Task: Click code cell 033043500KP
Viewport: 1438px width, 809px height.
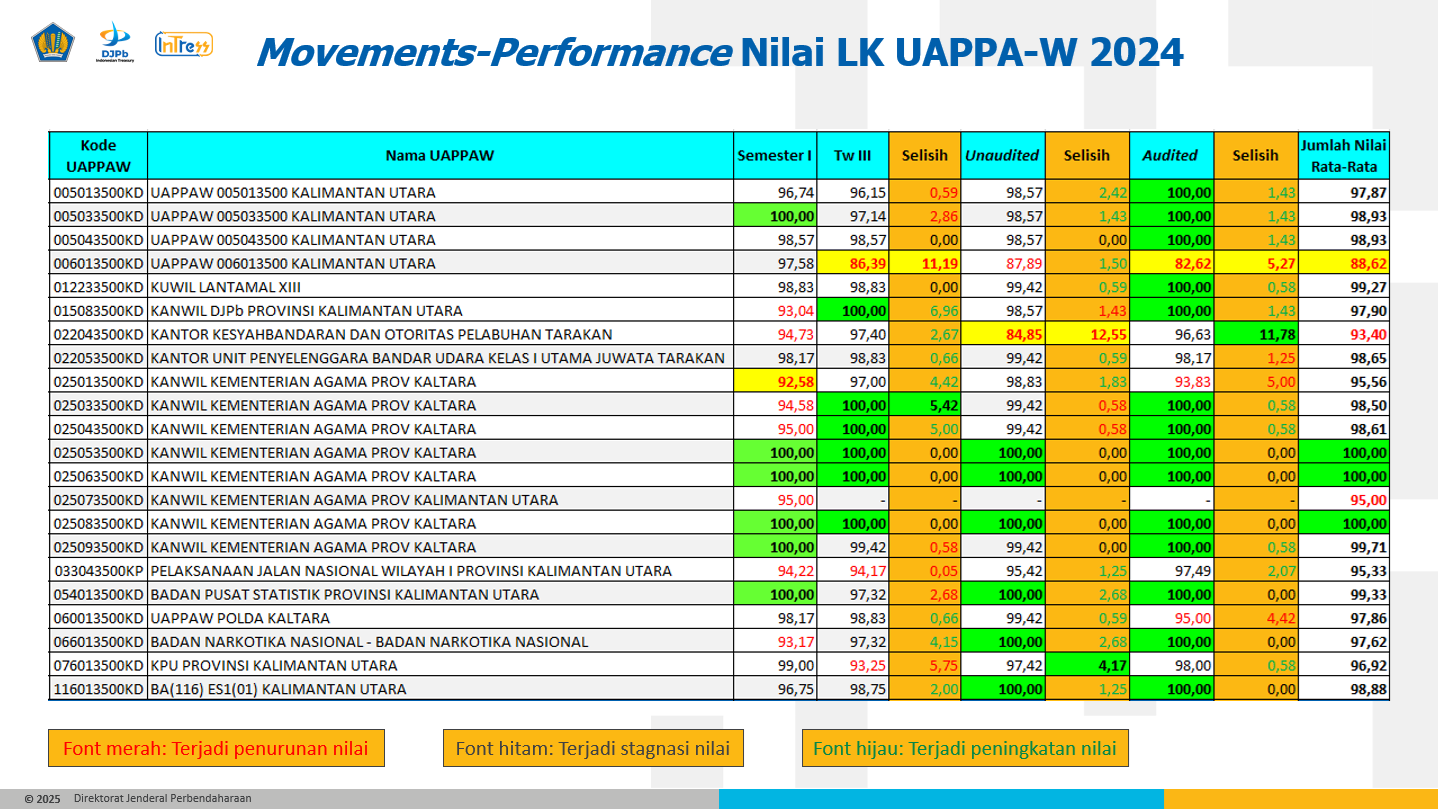Action: (98, 571)
